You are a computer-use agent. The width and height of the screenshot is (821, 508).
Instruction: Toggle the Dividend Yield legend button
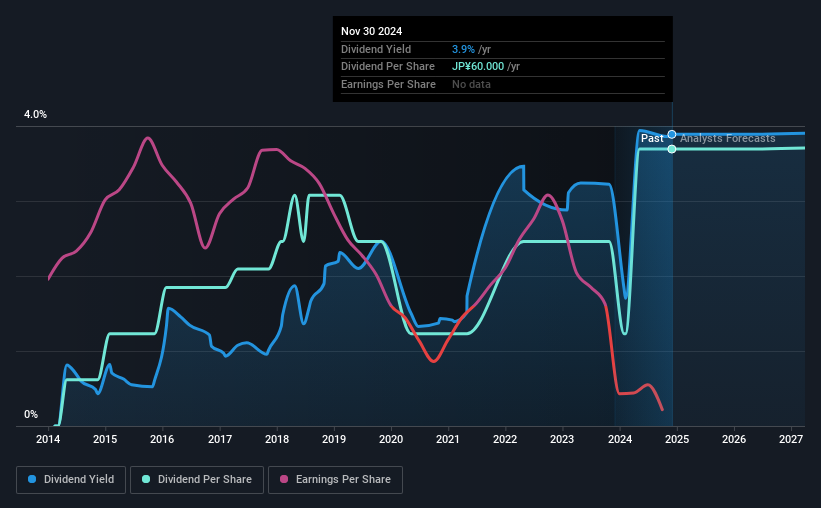[x=71, y=480]
